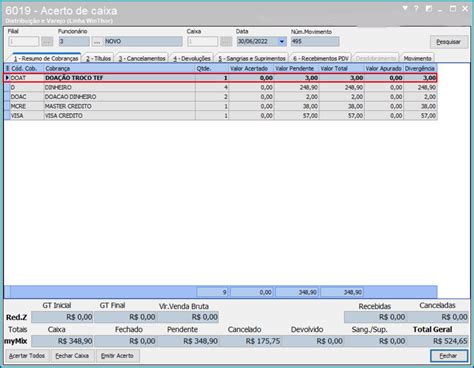Viewport: 474px width, 368px height.
Task: Click the Fechar Caixa button
Action: 72,356
